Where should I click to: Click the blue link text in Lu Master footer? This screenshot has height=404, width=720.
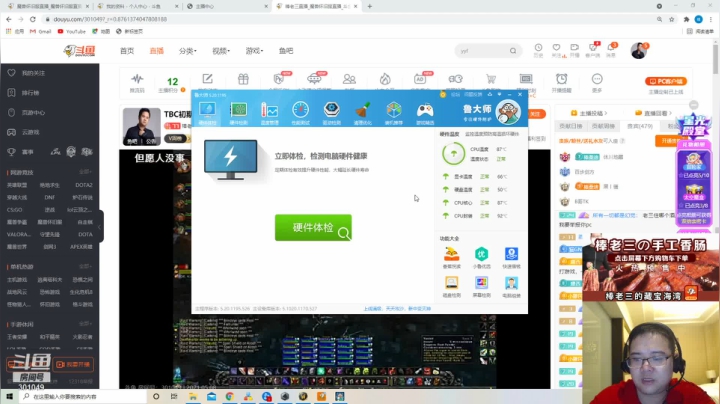click(x=397, y=309)
